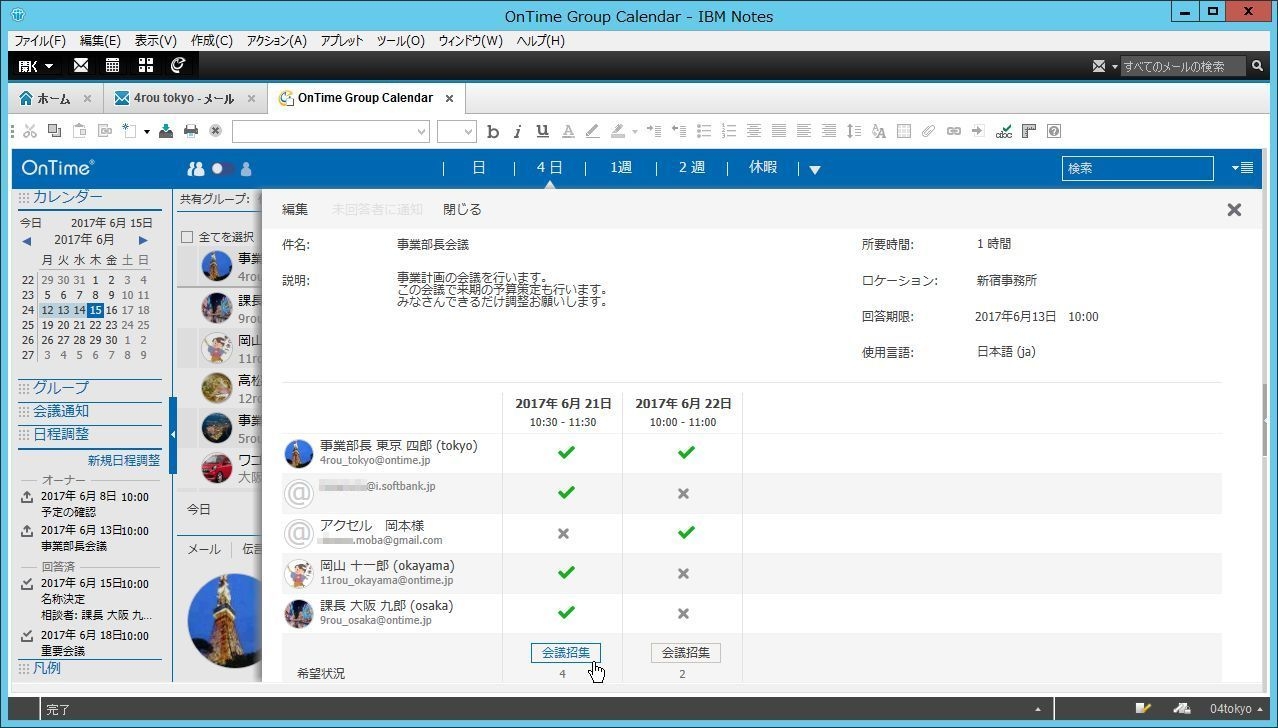Click the spell check icon

[1004, 131]
